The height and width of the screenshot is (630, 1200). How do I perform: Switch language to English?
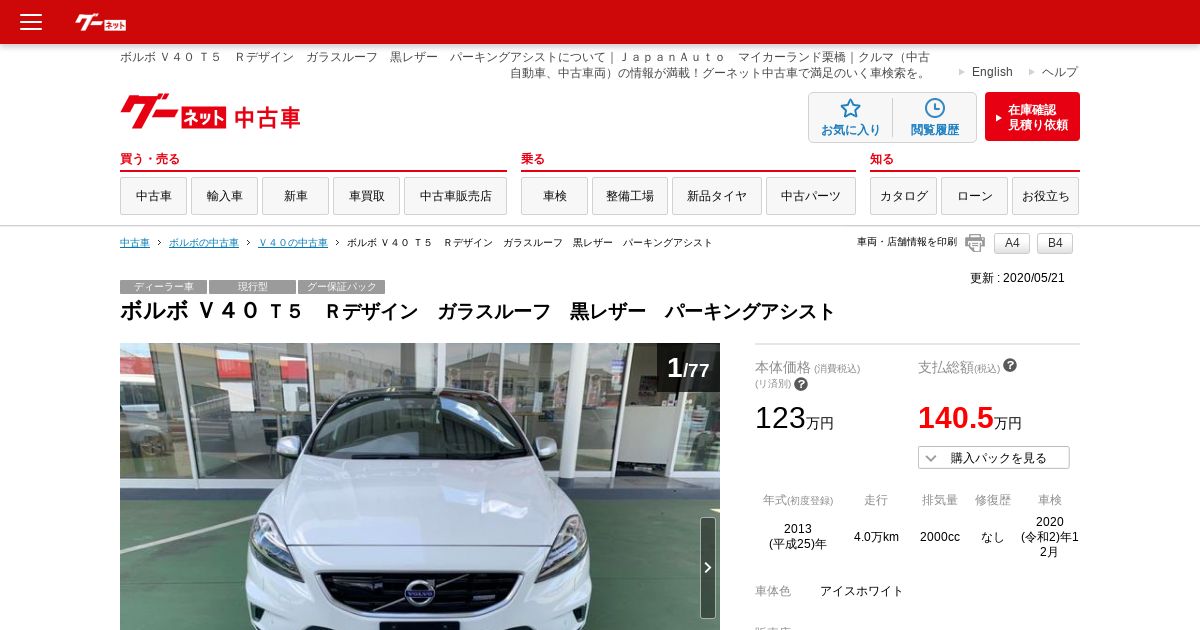[x=992, y=72]
